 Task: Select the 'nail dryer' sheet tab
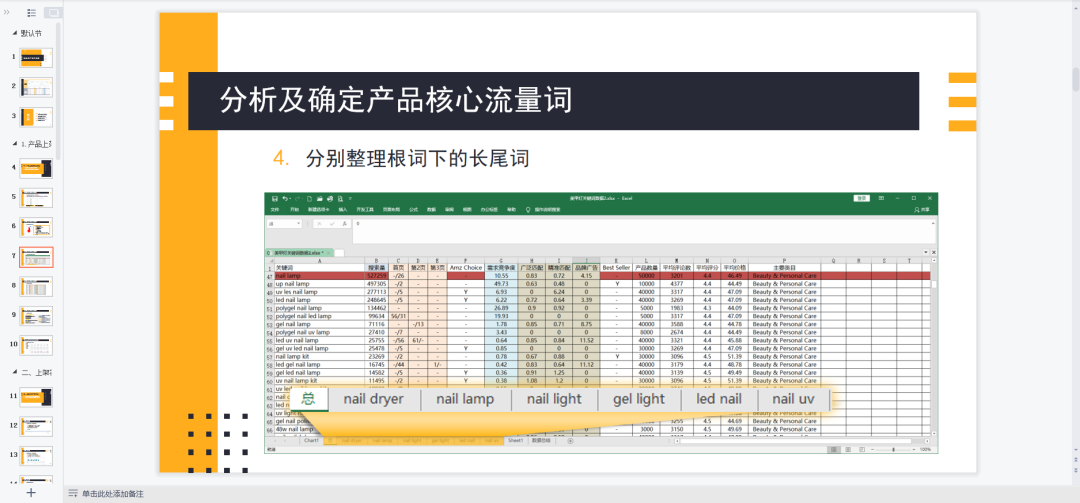[x=373, y=400]
